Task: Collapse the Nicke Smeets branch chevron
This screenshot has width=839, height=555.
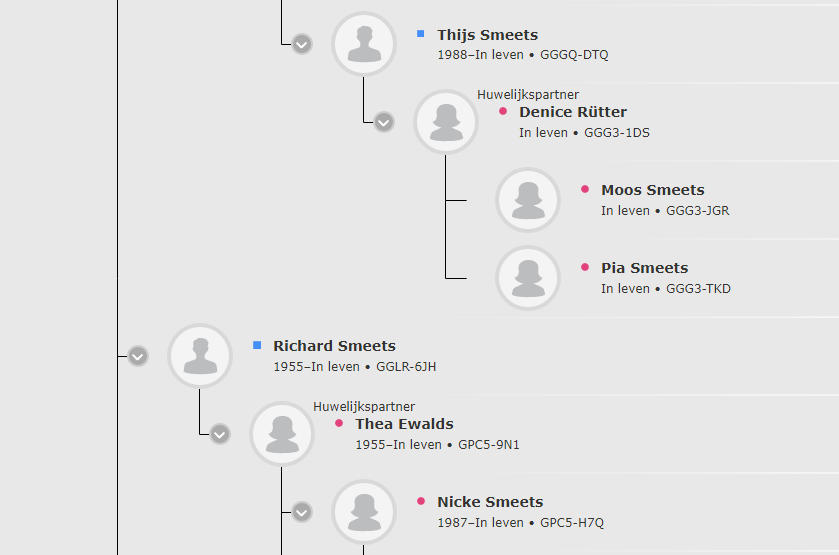Action: pos(302,512)
